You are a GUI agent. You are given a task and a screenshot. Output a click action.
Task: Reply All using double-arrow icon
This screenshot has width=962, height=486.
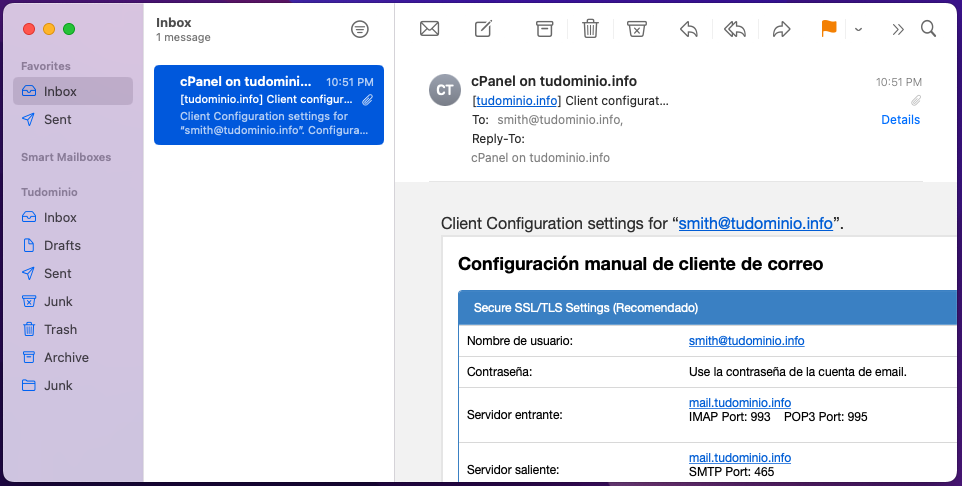[735, 29]
